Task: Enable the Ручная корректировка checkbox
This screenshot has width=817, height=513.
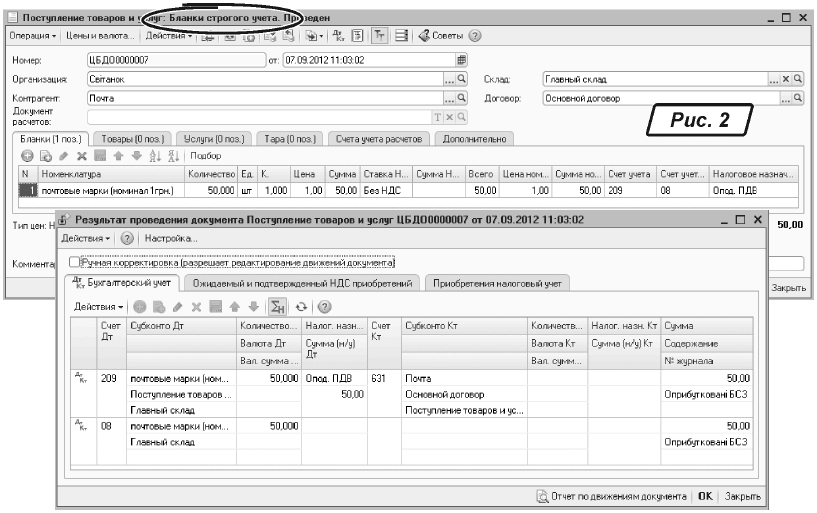Action: pyautogui.click(x=75, y=262)
